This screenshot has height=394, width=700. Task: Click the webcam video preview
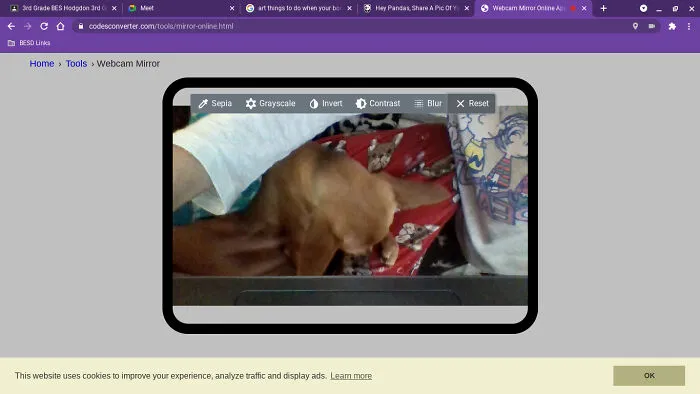pyautogui.click(x=350, y=205)
